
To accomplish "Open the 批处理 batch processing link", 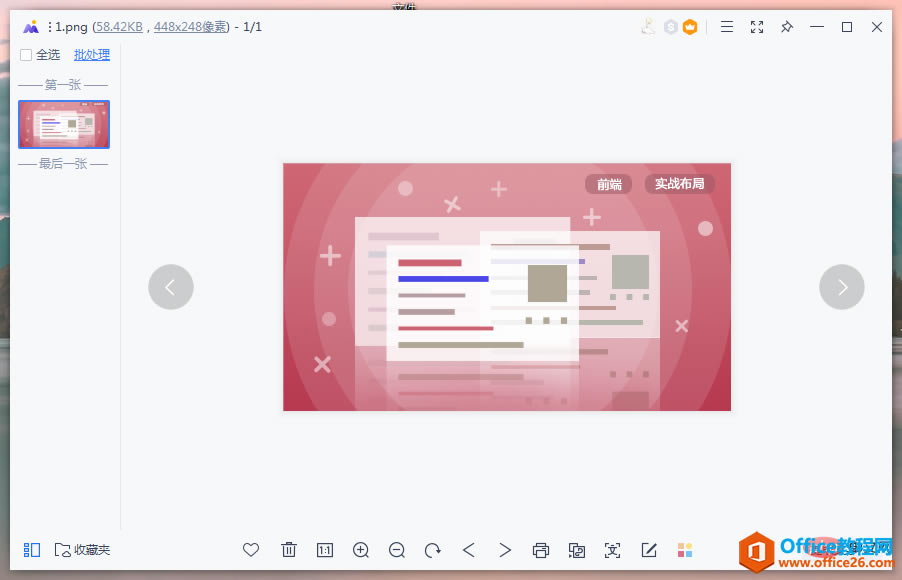I will (92, 55).
